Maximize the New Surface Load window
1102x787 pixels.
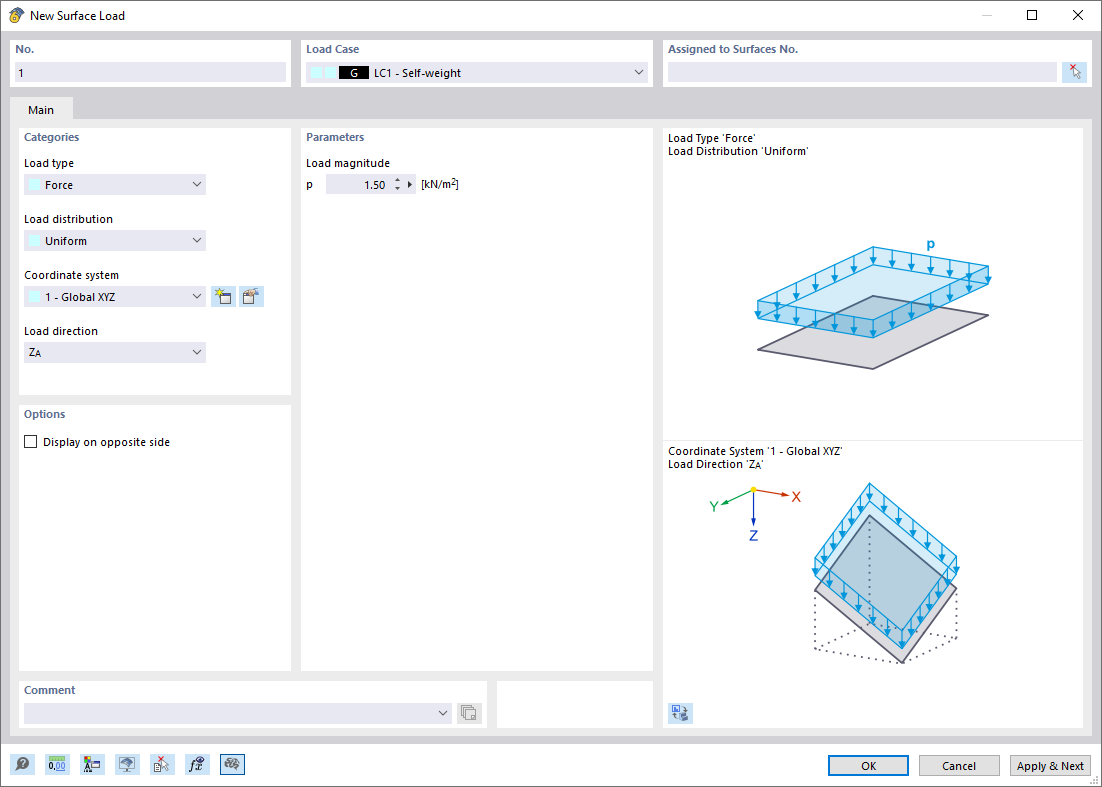coord(1032,15)
